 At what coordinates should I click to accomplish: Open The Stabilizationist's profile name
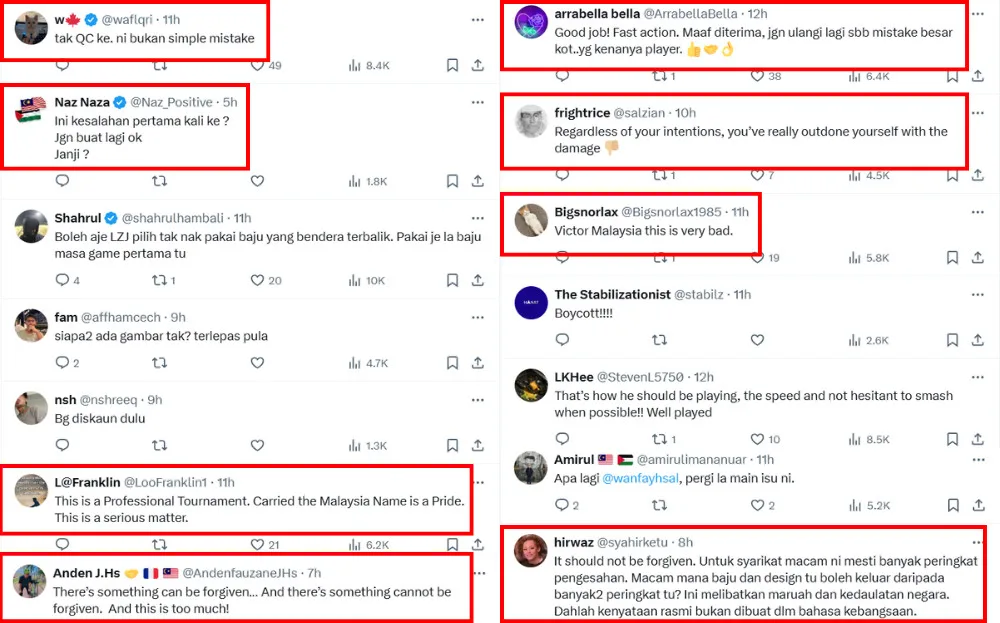point(611,294)
